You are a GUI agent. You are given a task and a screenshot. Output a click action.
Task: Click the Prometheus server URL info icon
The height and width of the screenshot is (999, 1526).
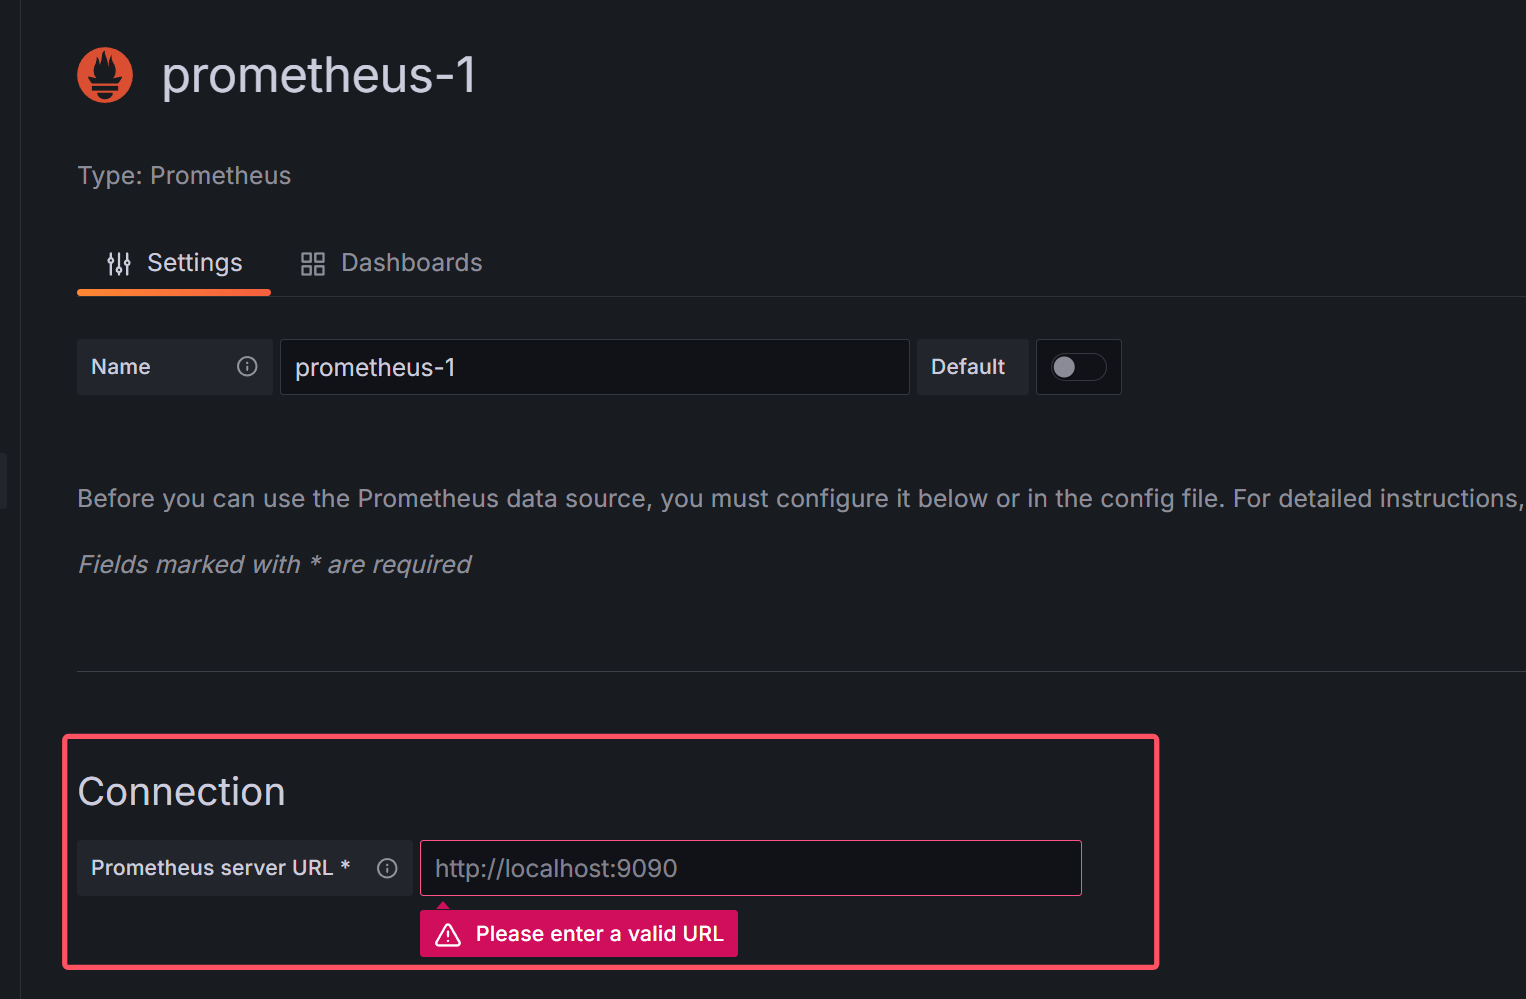387,868
